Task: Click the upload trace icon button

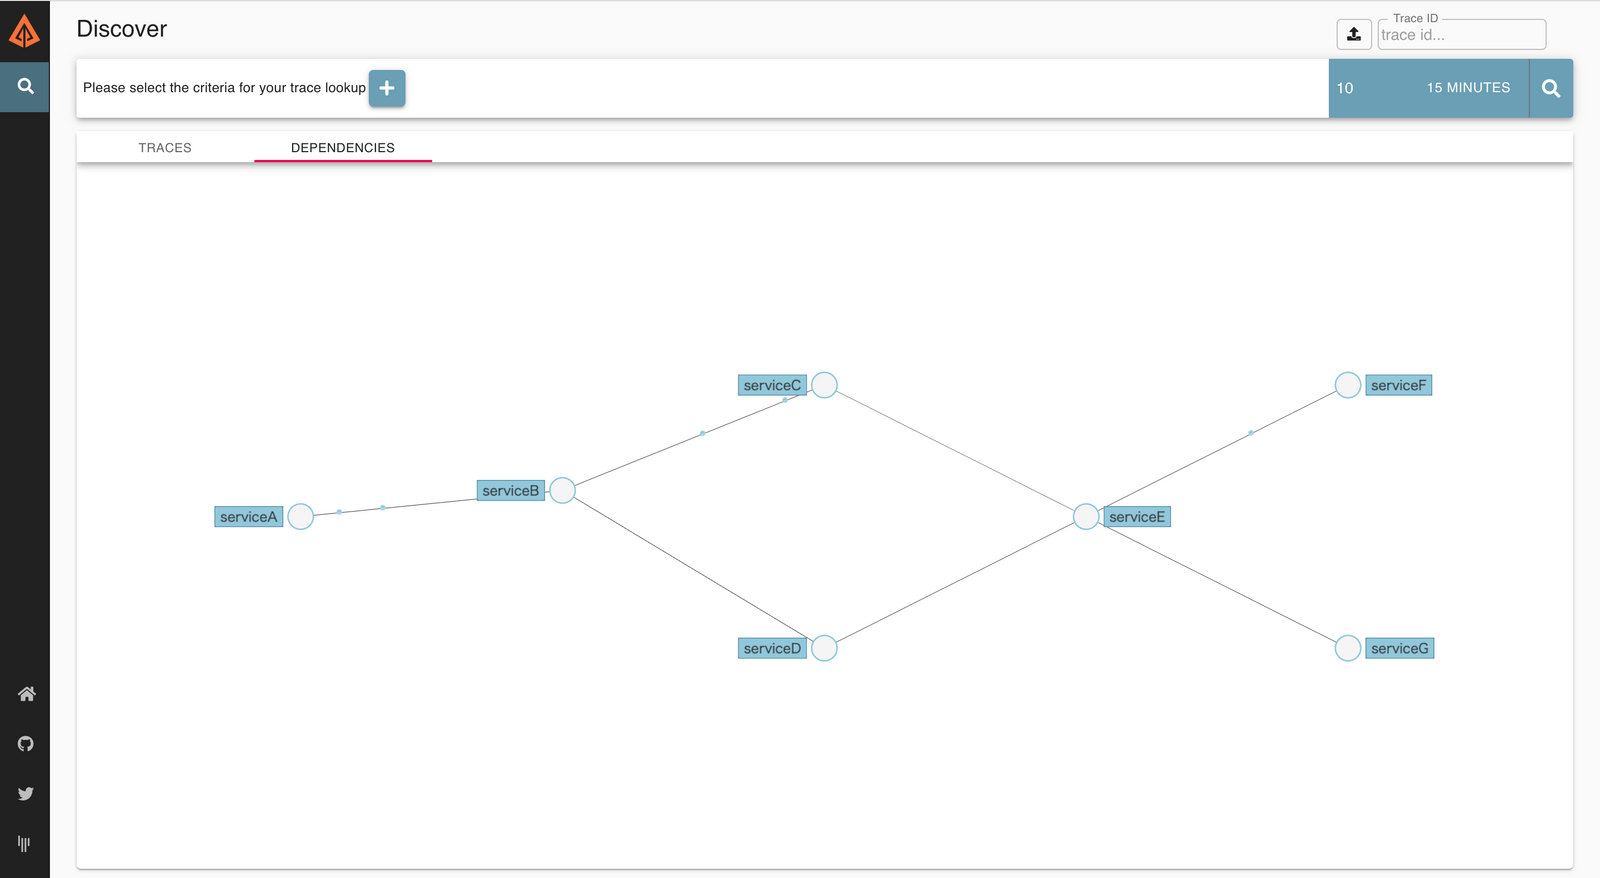Action: [1353, 34]
